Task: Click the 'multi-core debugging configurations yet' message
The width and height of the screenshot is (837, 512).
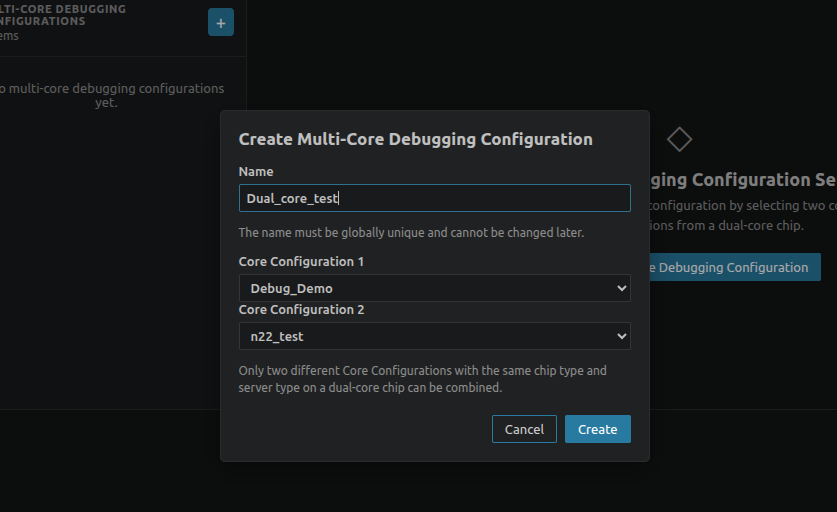Action: 112,95
